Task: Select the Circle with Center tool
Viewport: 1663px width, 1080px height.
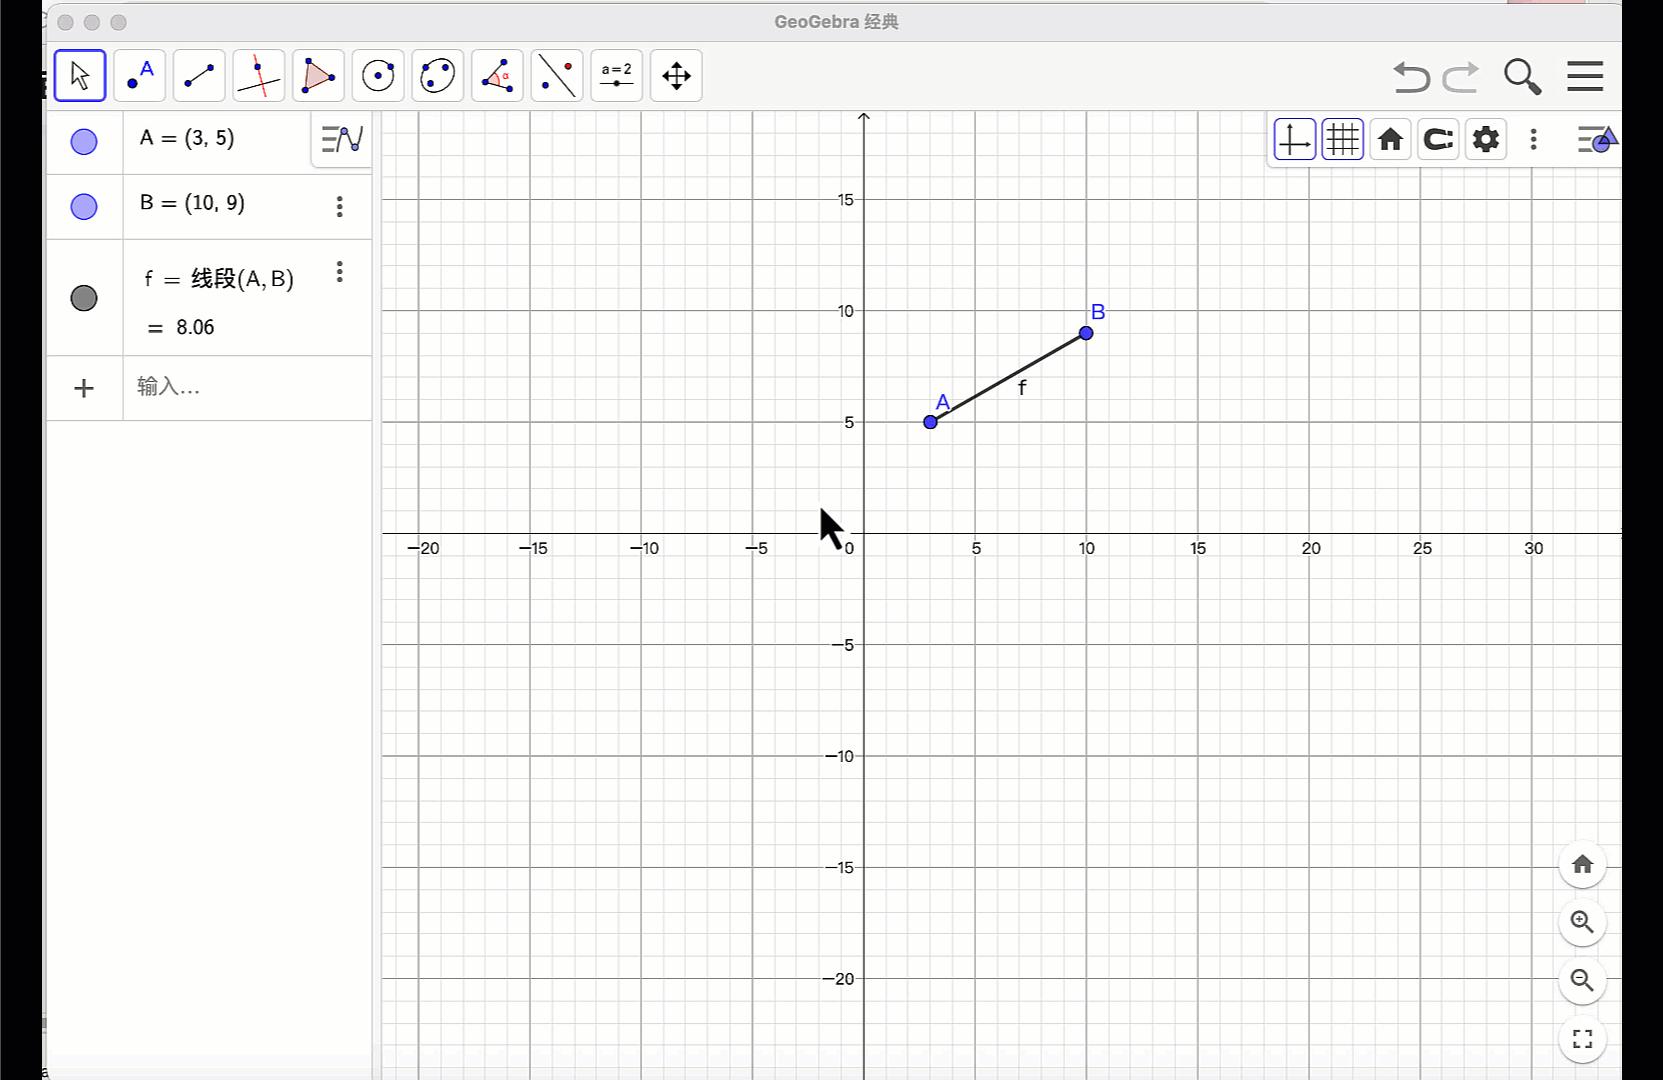Action: click(x=378, y=75)
